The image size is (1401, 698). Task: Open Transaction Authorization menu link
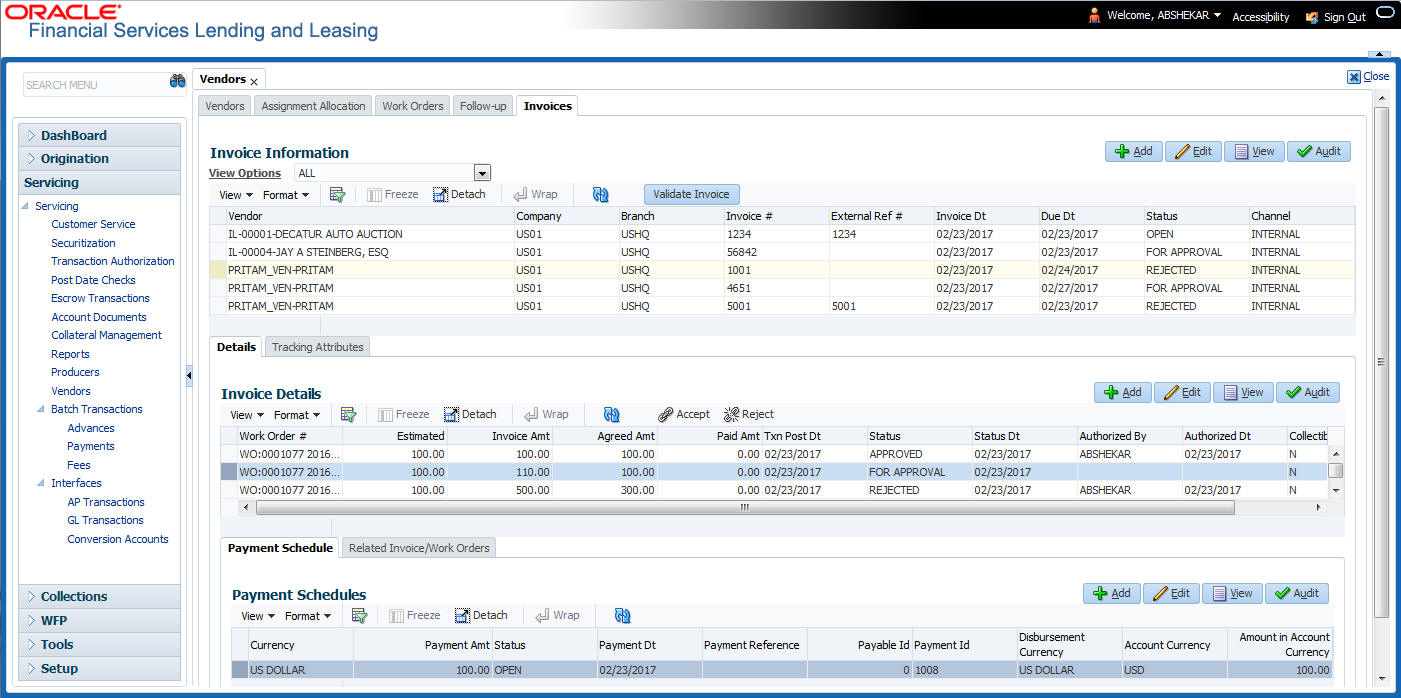tap(113, 261)
